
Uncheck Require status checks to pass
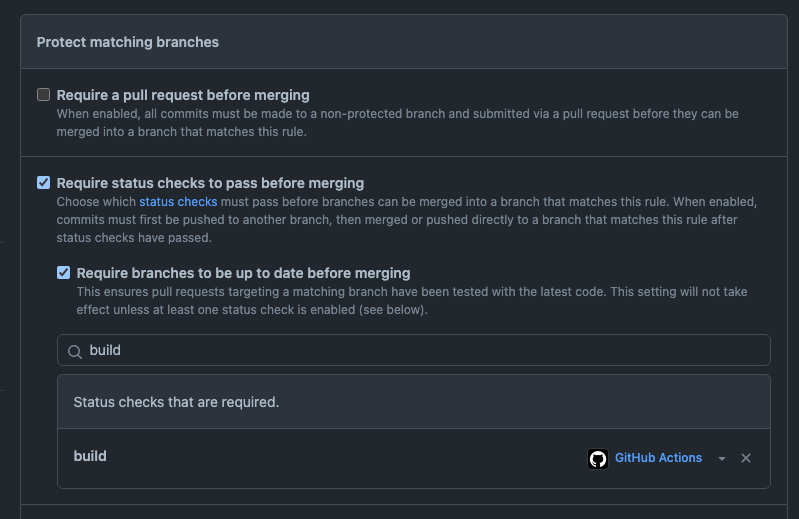(x=43, y=182)
